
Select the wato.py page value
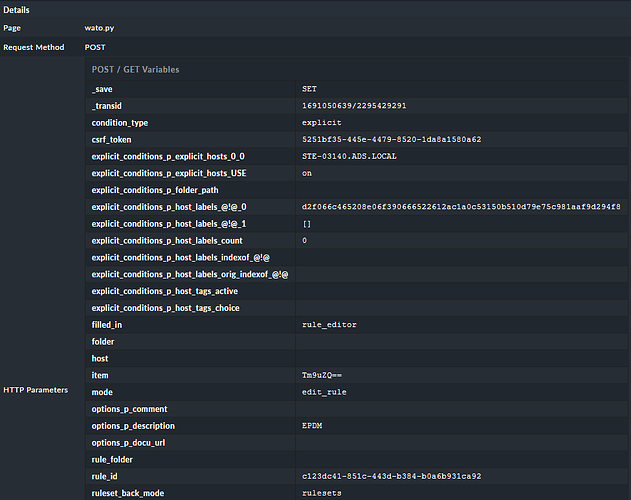point(101,28)
